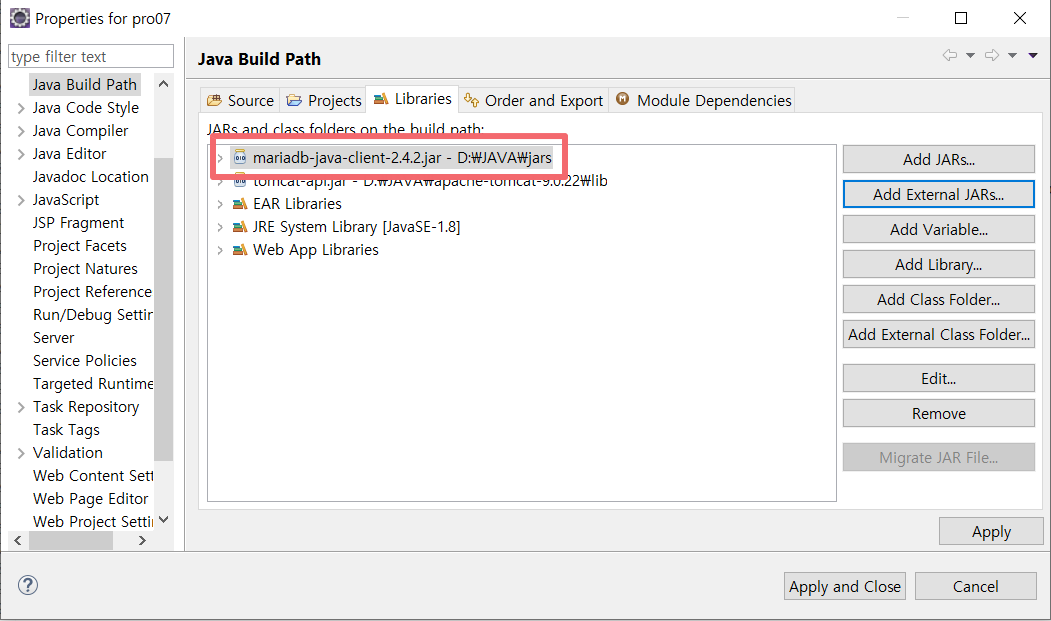Maximize the Properties for pro07 window
The height and width of the screenshot is (621, 1051).
pos(961,18)
